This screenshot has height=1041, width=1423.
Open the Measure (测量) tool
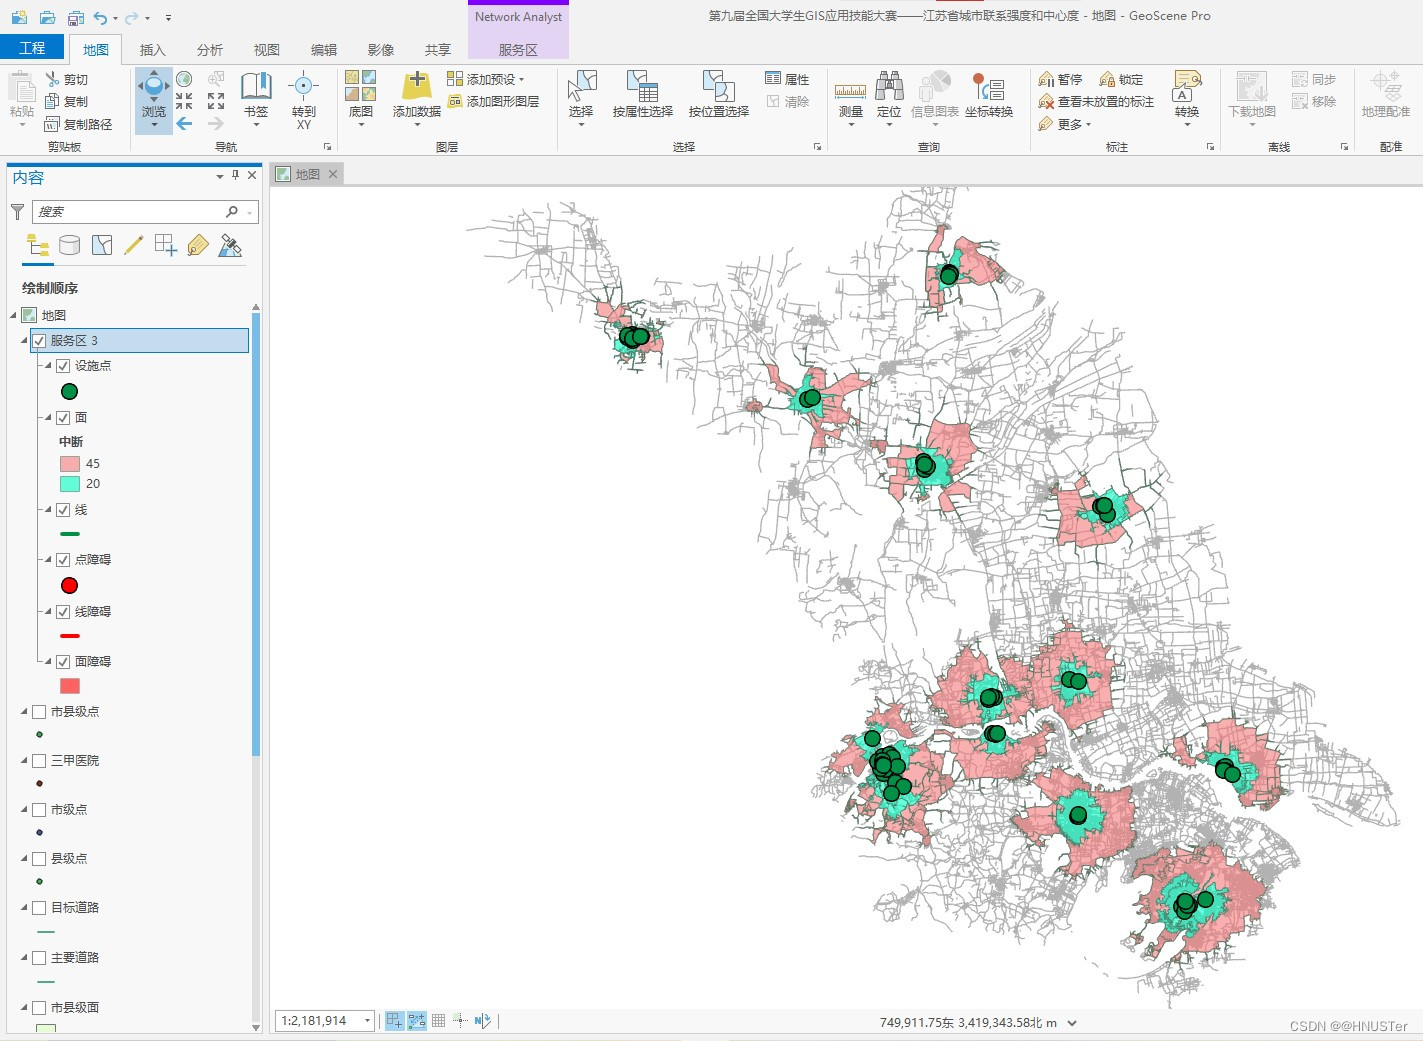850,93
